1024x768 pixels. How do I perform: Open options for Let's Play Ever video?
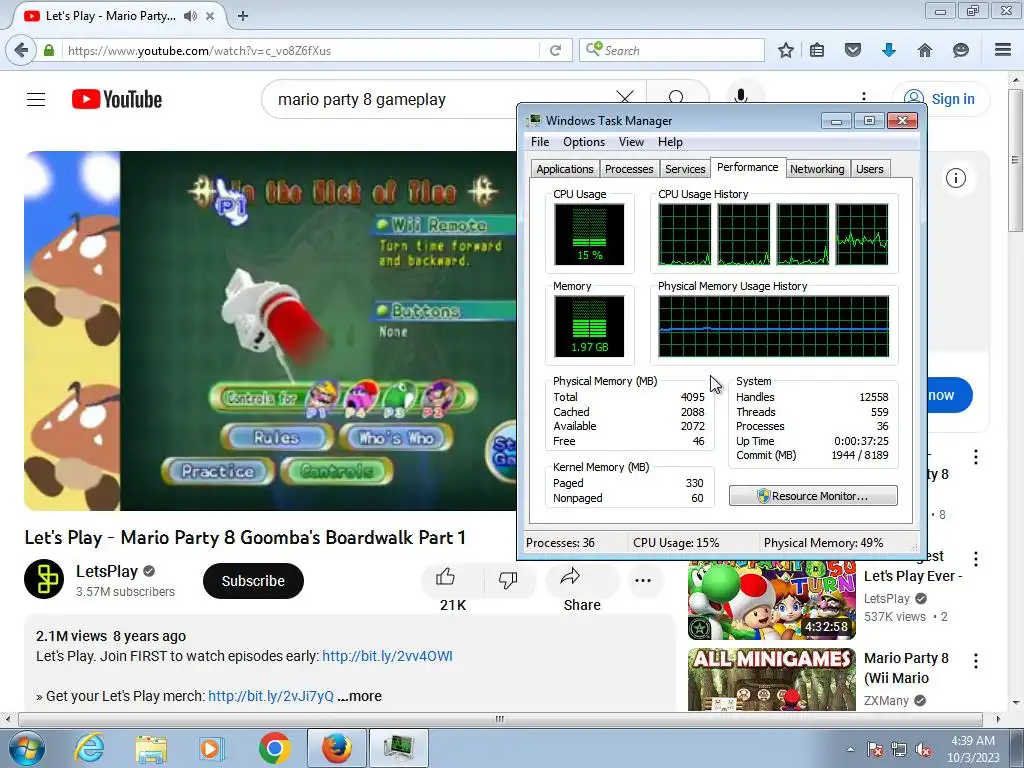[976, 559]
